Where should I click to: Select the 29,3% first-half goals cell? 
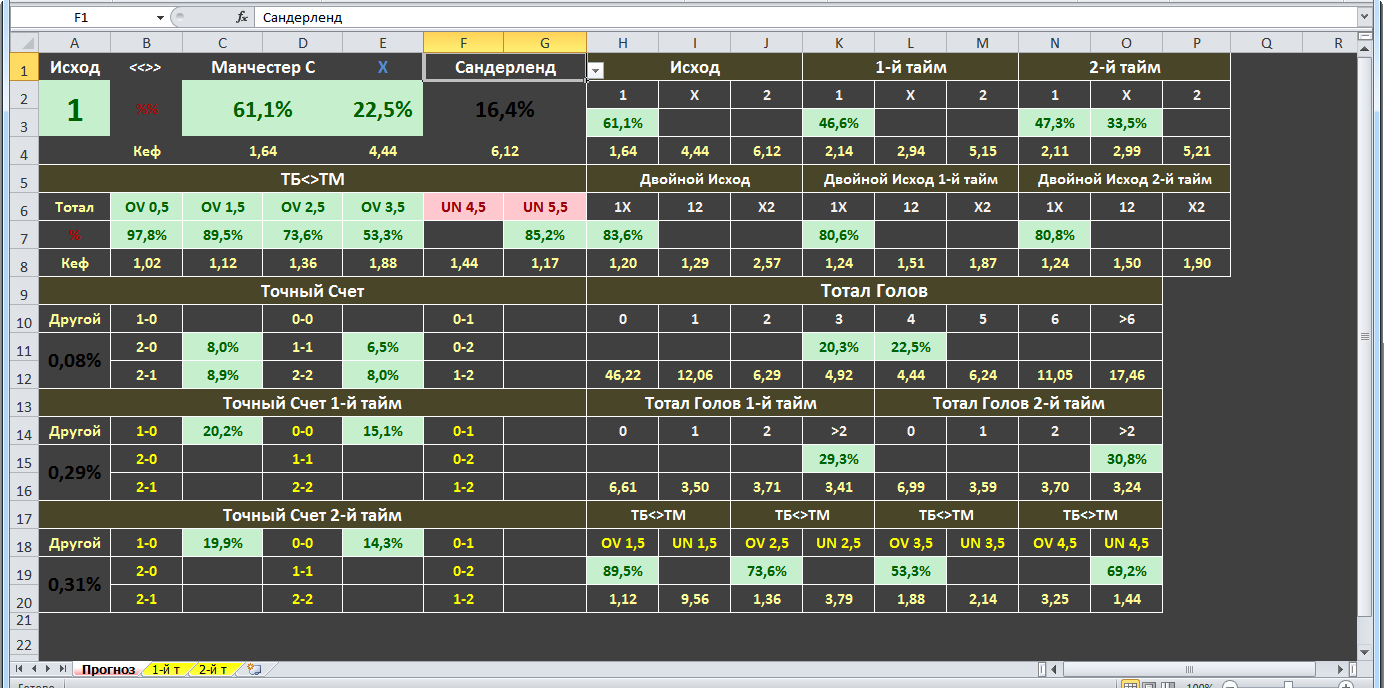pyautogui.click(x=839, y=459)
